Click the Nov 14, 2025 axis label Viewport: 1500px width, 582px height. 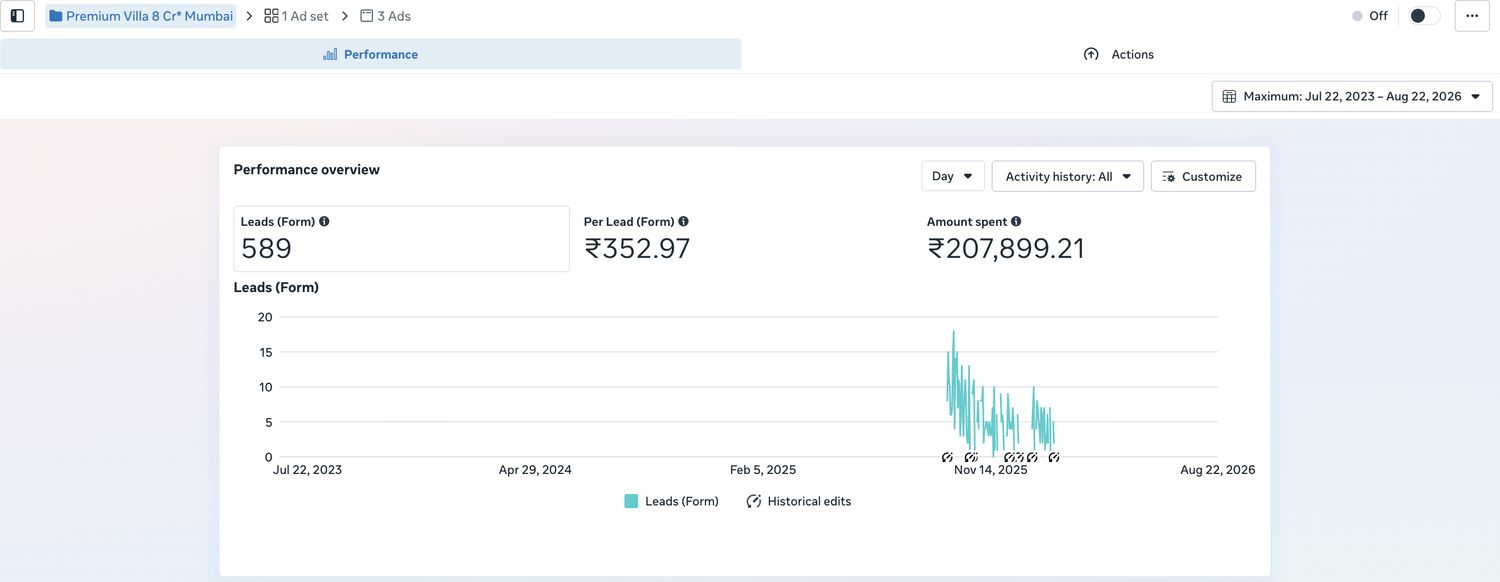click(990, 470)
